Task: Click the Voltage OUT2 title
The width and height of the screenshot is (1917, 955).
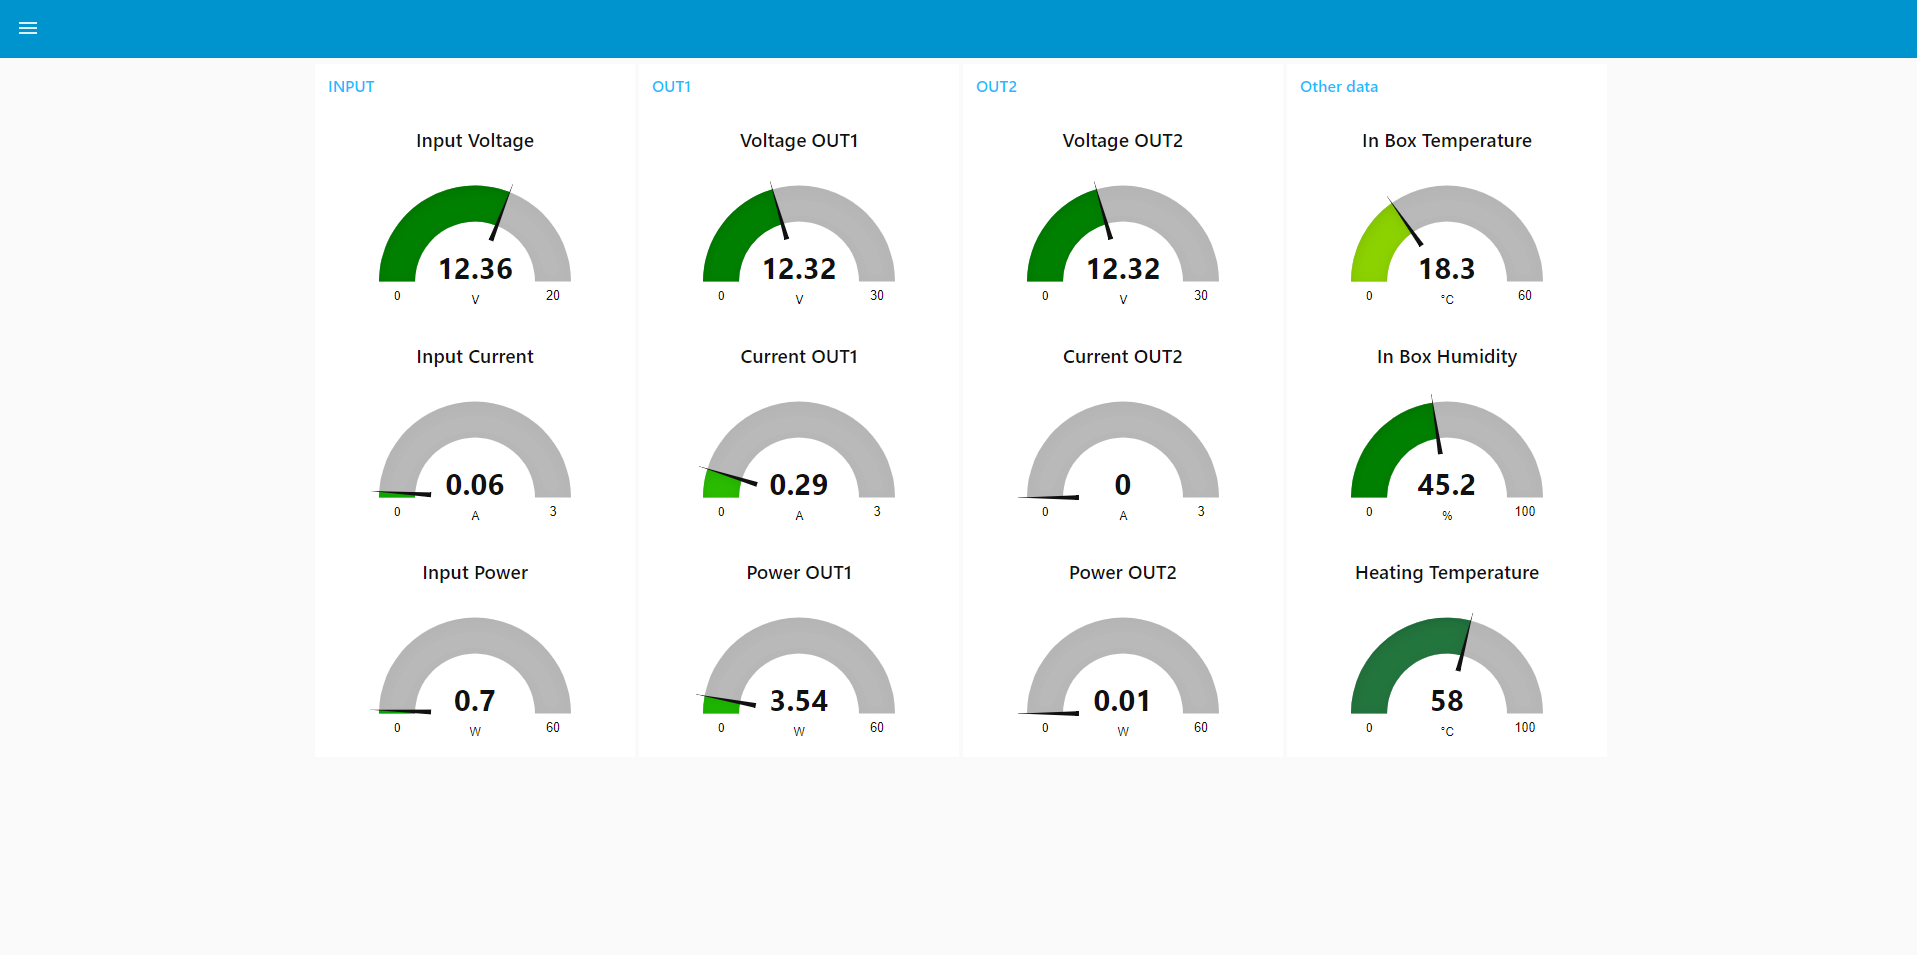Action: [1123, 141]
